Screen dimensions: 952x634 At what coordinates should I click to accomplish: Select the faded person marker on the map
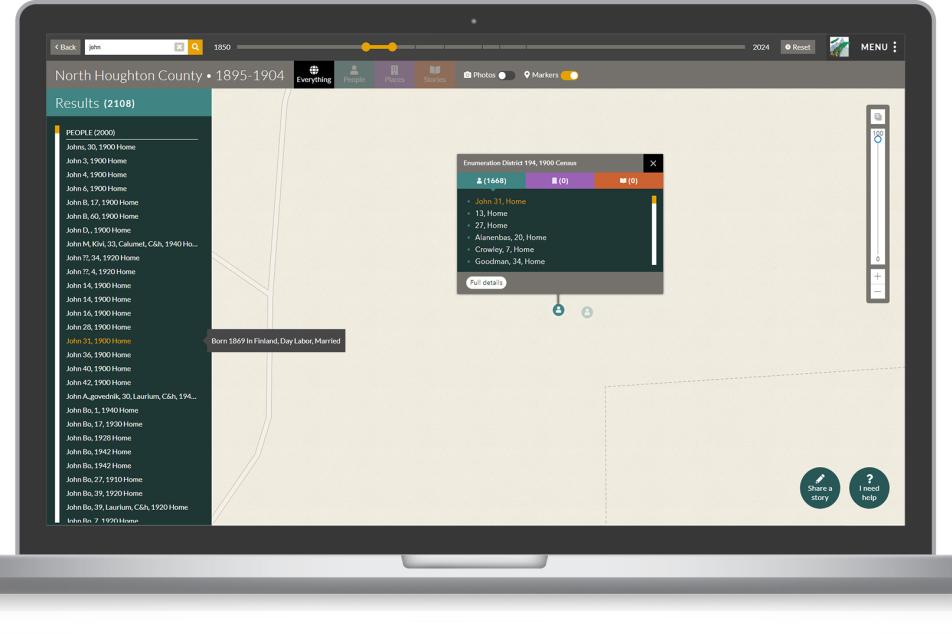587,312
